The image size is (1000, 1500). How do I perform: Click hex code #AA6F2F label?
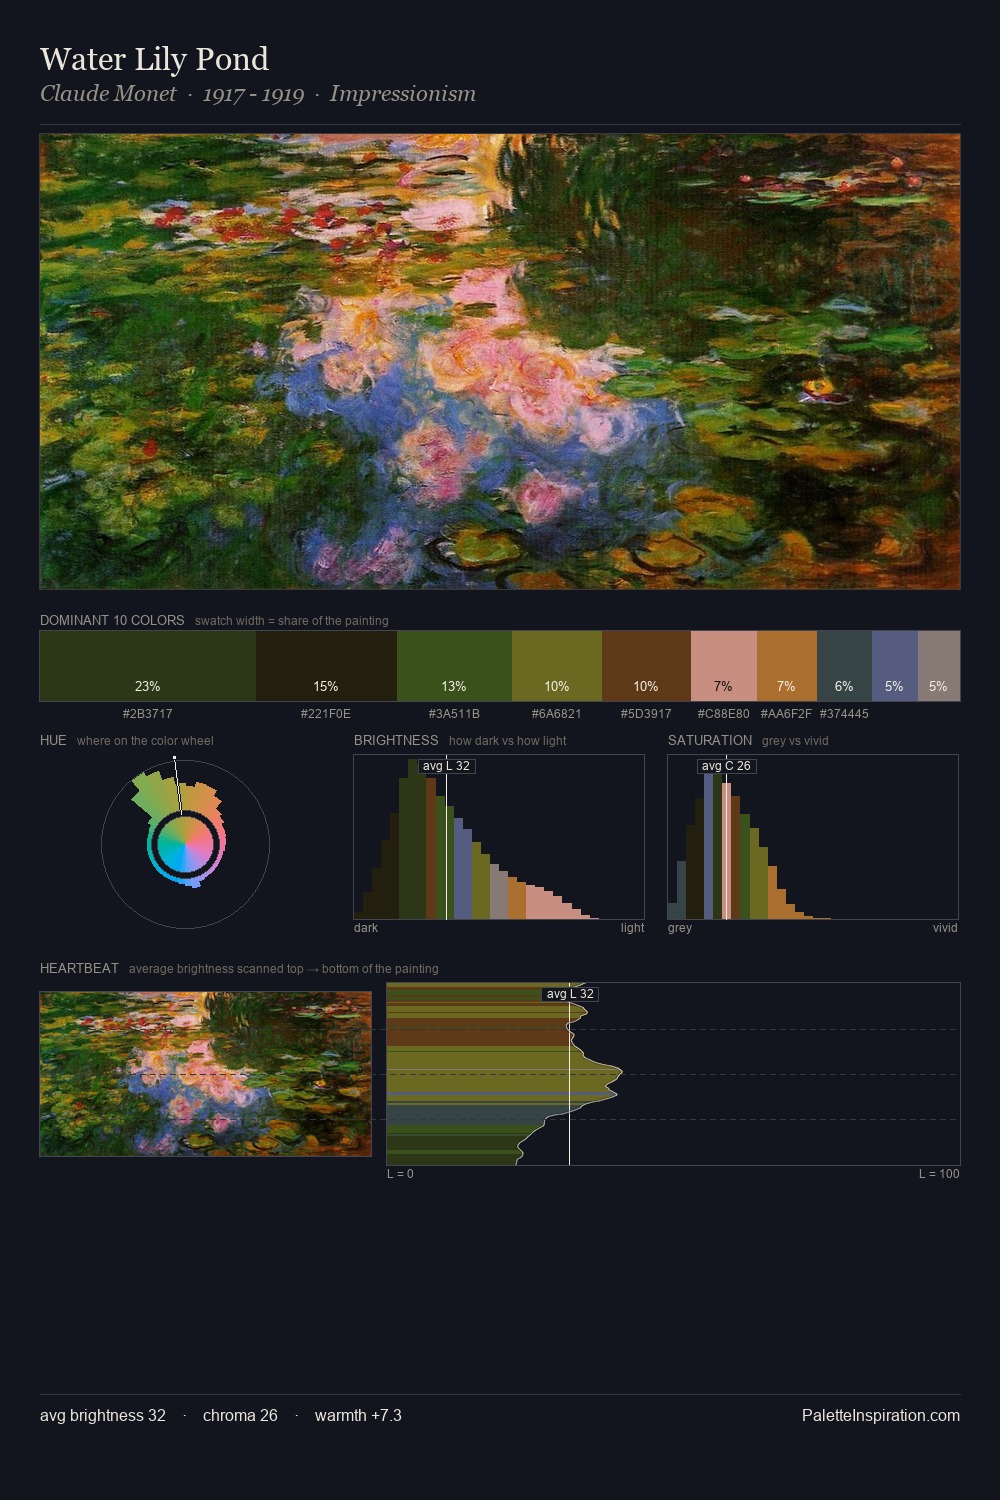787,714
